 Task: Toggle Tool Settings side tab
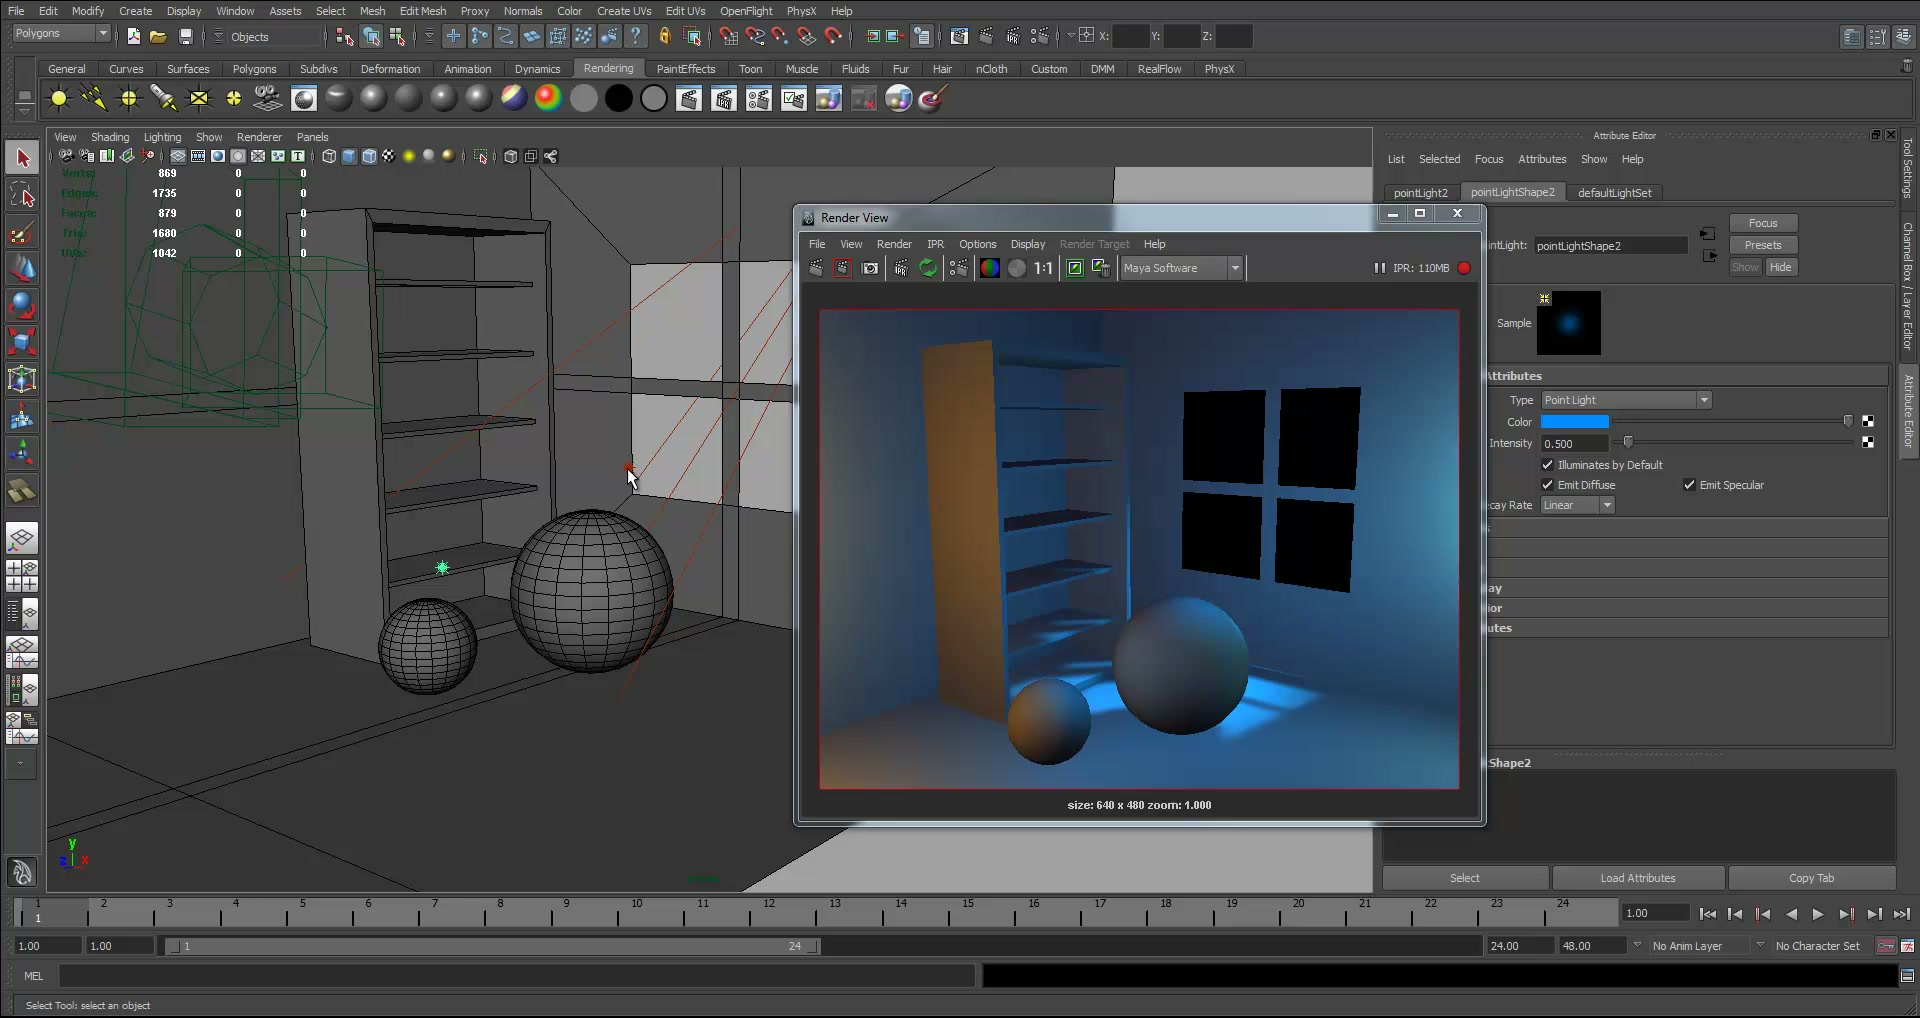[x=1908, y=168]
